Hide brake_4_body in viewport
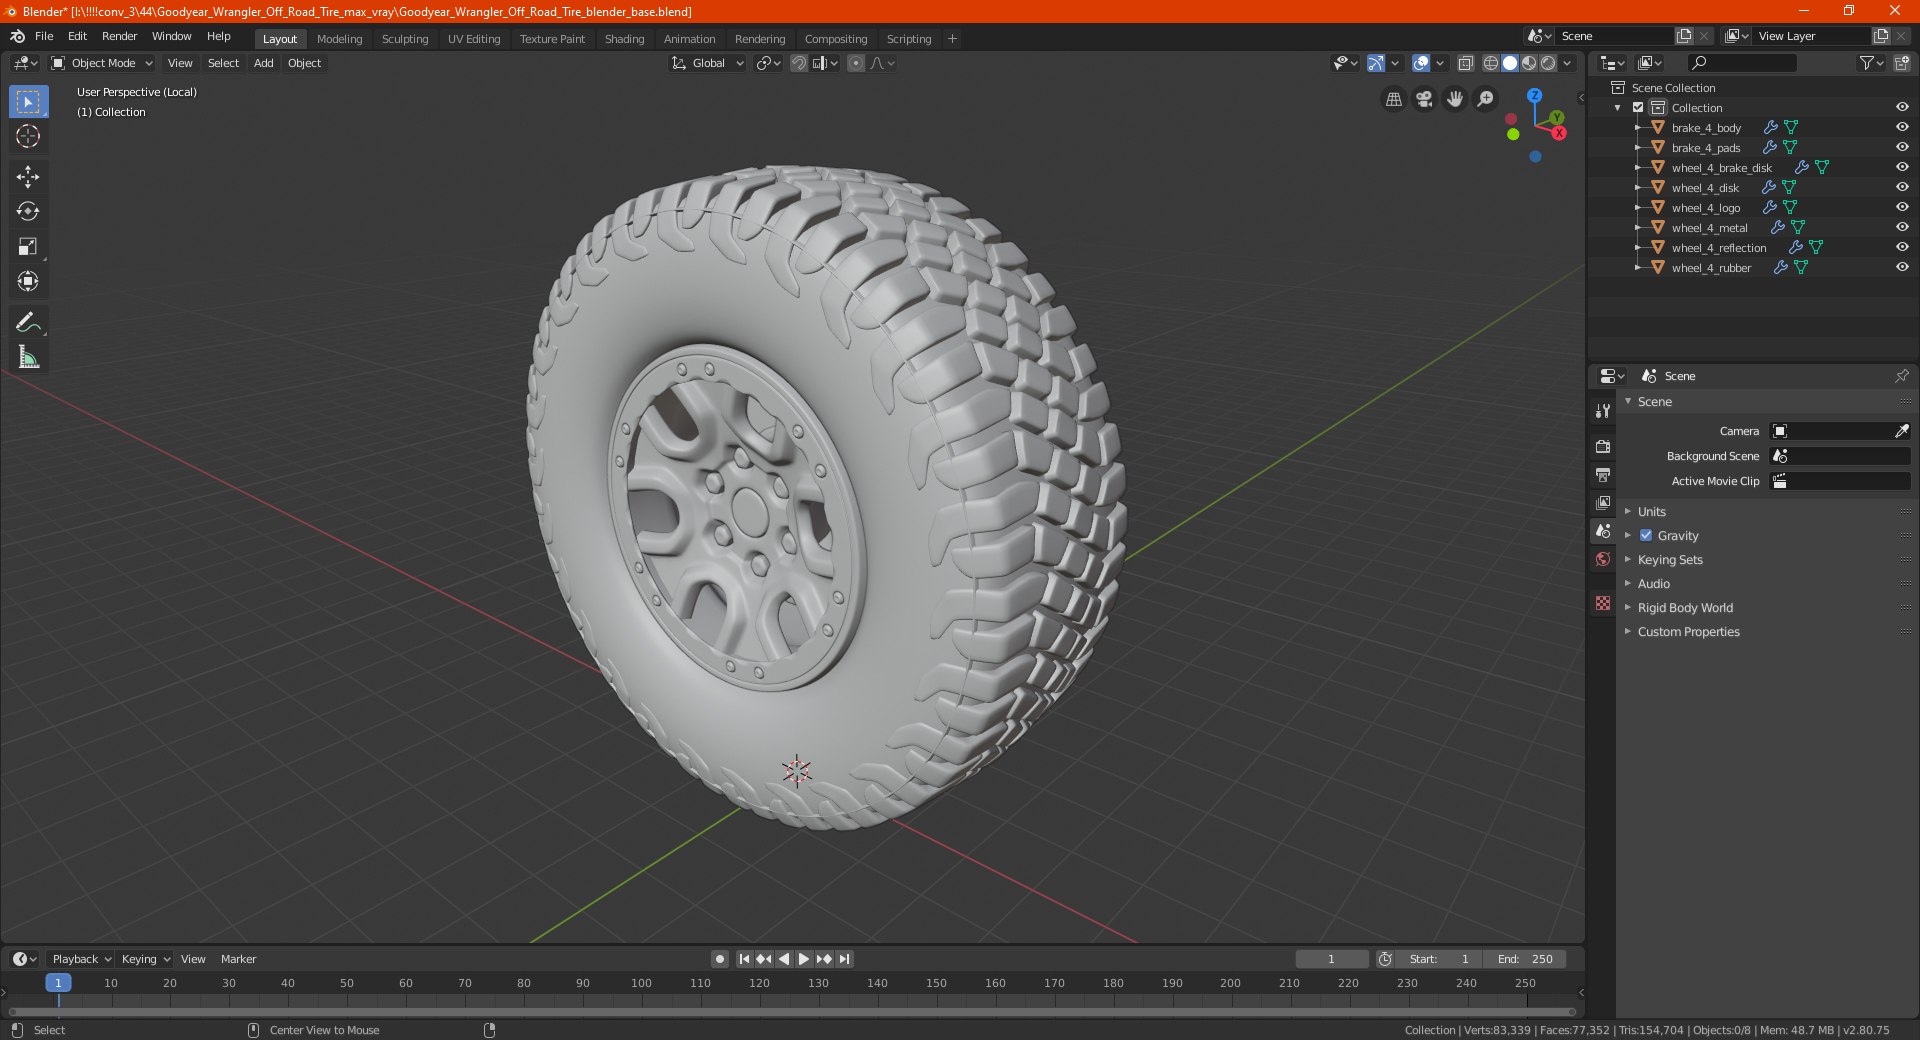Image resolution: width=1920 pixels, height=1040 pixels. (1902, 127)
